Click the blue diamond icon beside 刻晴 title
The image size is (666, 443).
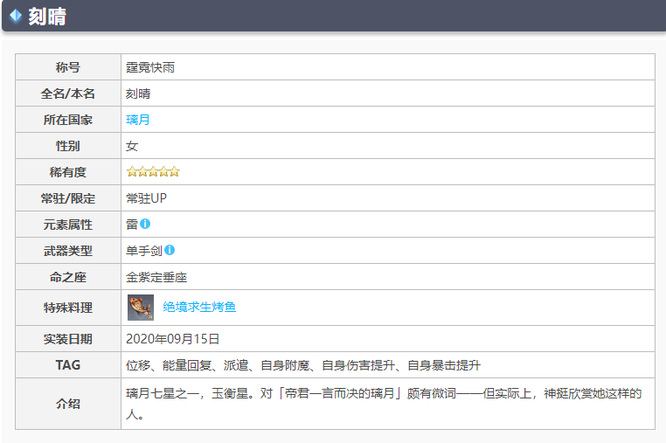coord(15,15)
